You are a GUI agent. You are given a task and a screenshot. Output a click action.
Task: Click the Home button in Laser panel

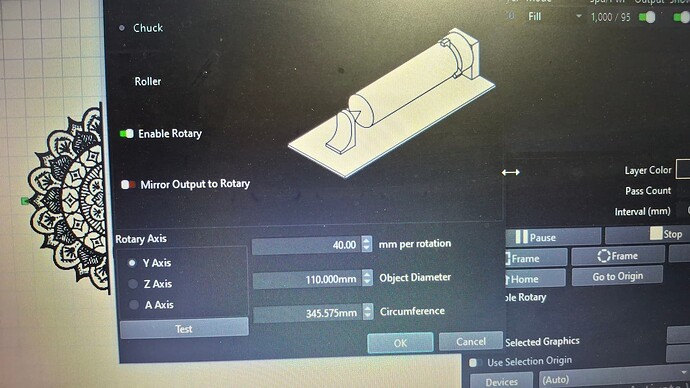[x=536, y=279]
